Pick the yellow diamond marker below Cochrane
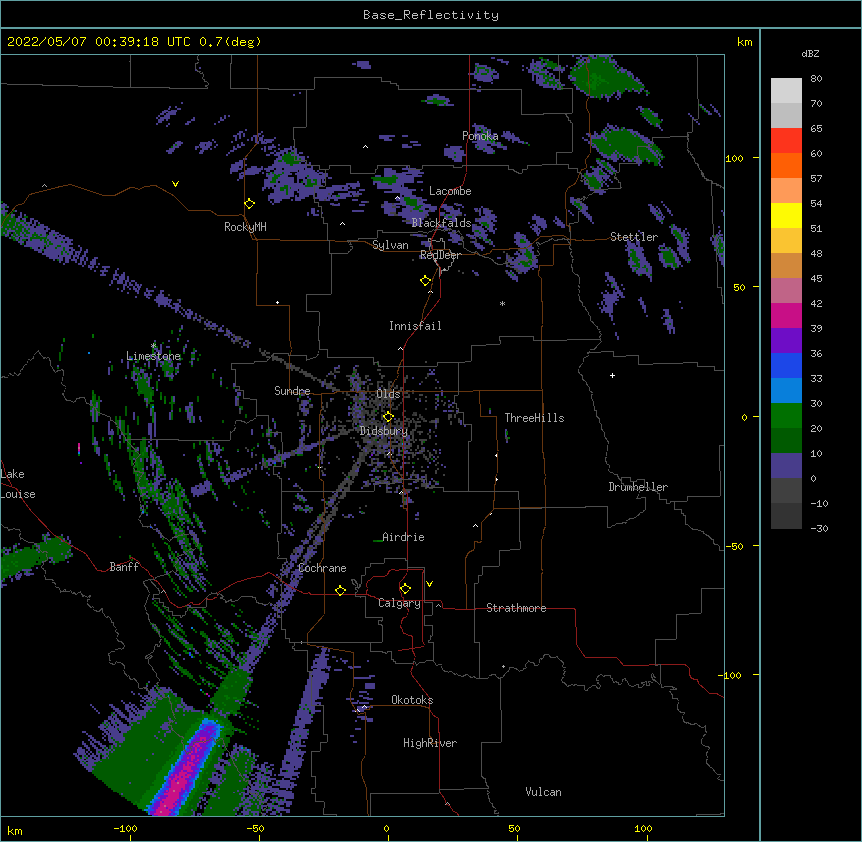862x842 pixels. pyautogui.click(x=340, y=591)
